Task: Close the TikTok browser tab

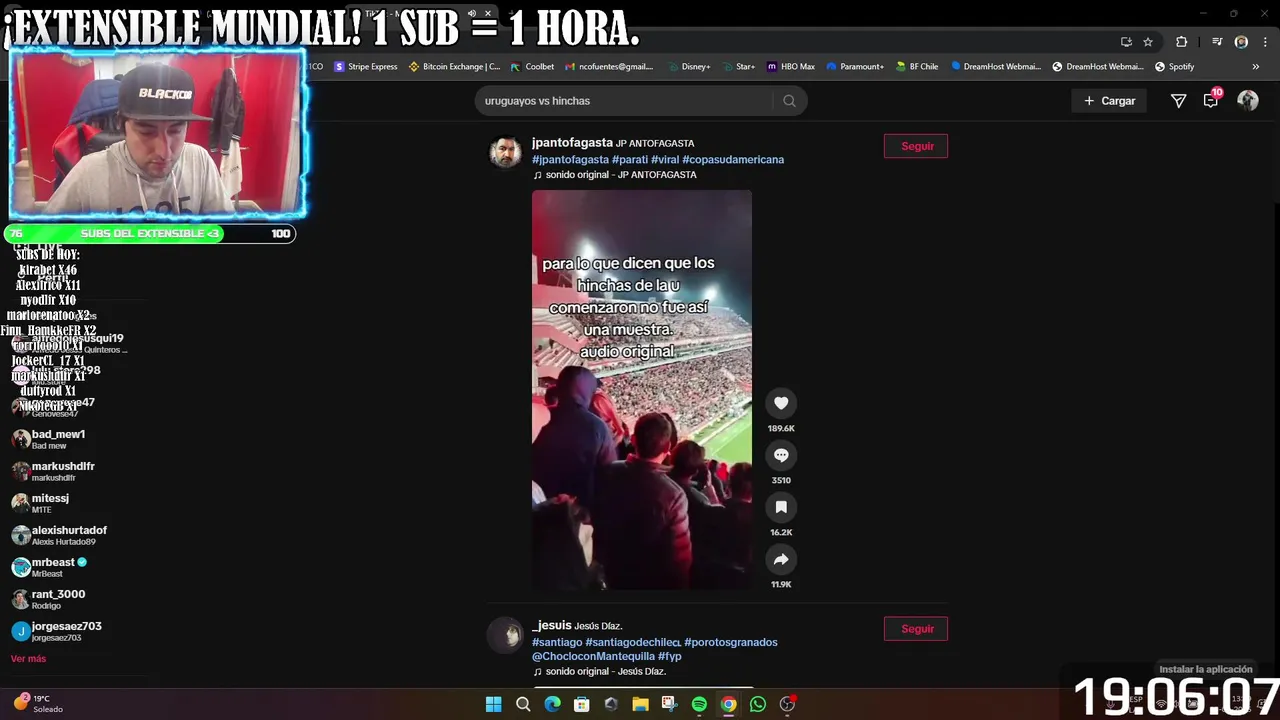Action: pyautogui.click(x=488, y=14)
